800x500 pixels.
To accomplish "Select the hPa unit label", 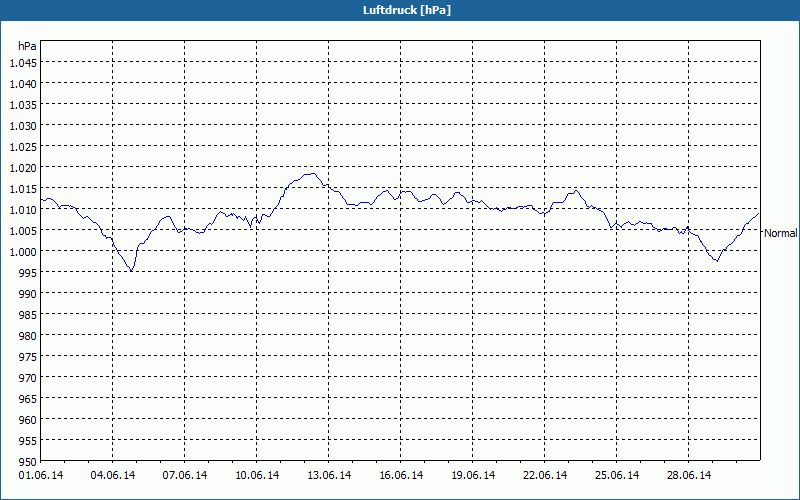I will click(x=27, y=46).
